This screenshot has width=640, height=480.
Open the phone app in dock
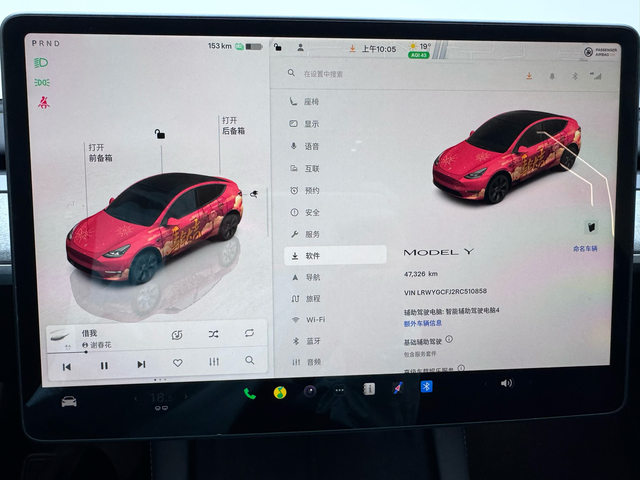point(249,393)
